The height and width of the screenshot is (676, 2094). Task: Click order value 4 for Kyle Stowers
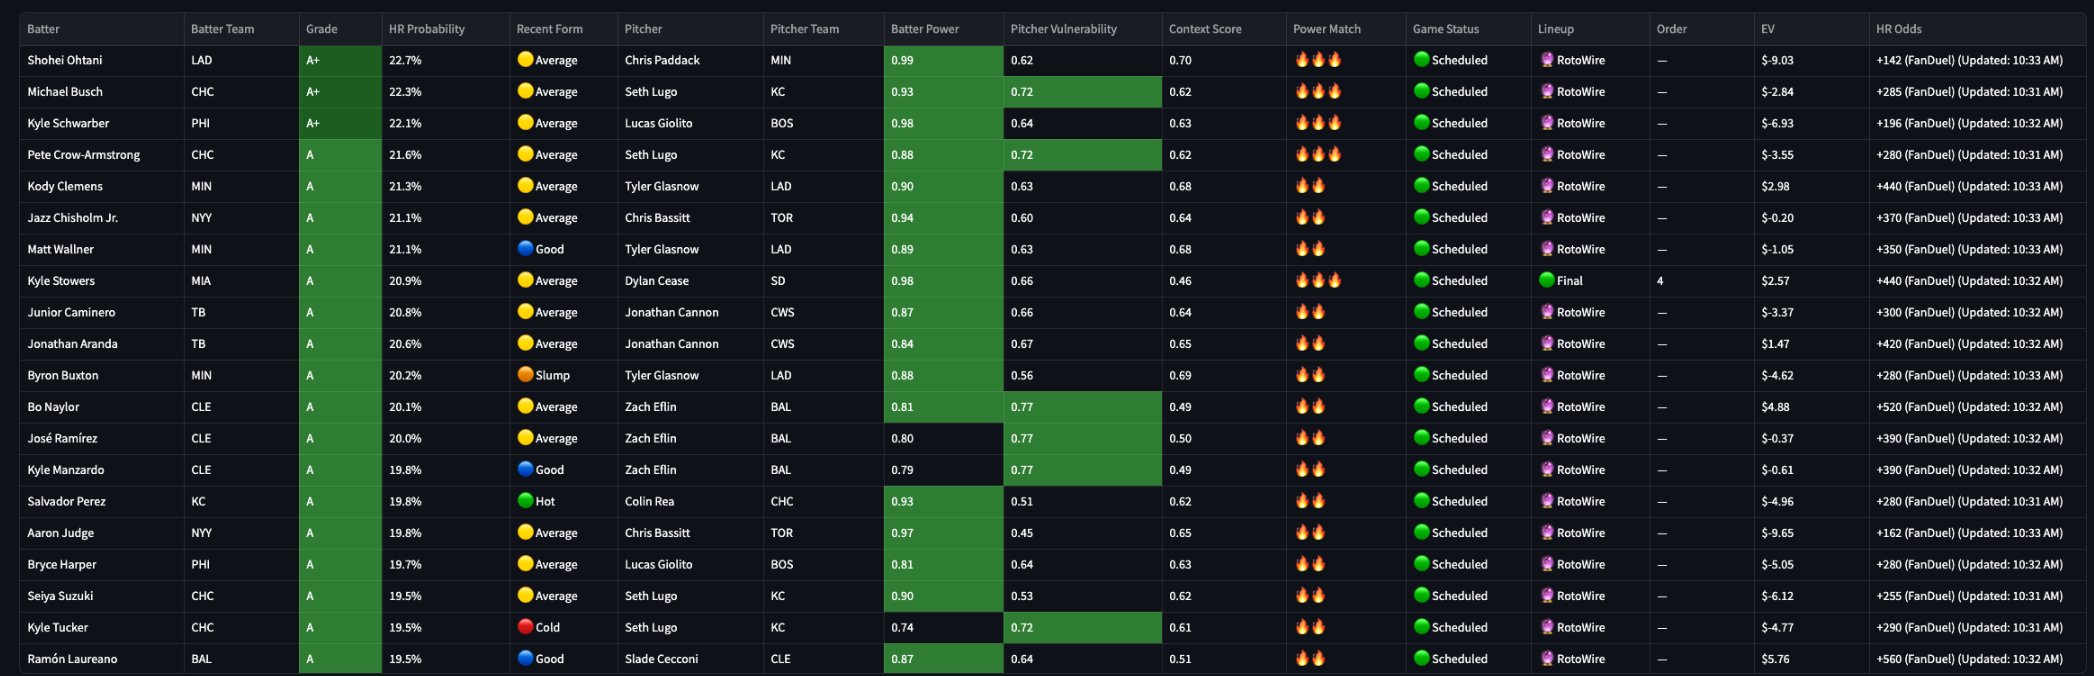coord(1660,281)
